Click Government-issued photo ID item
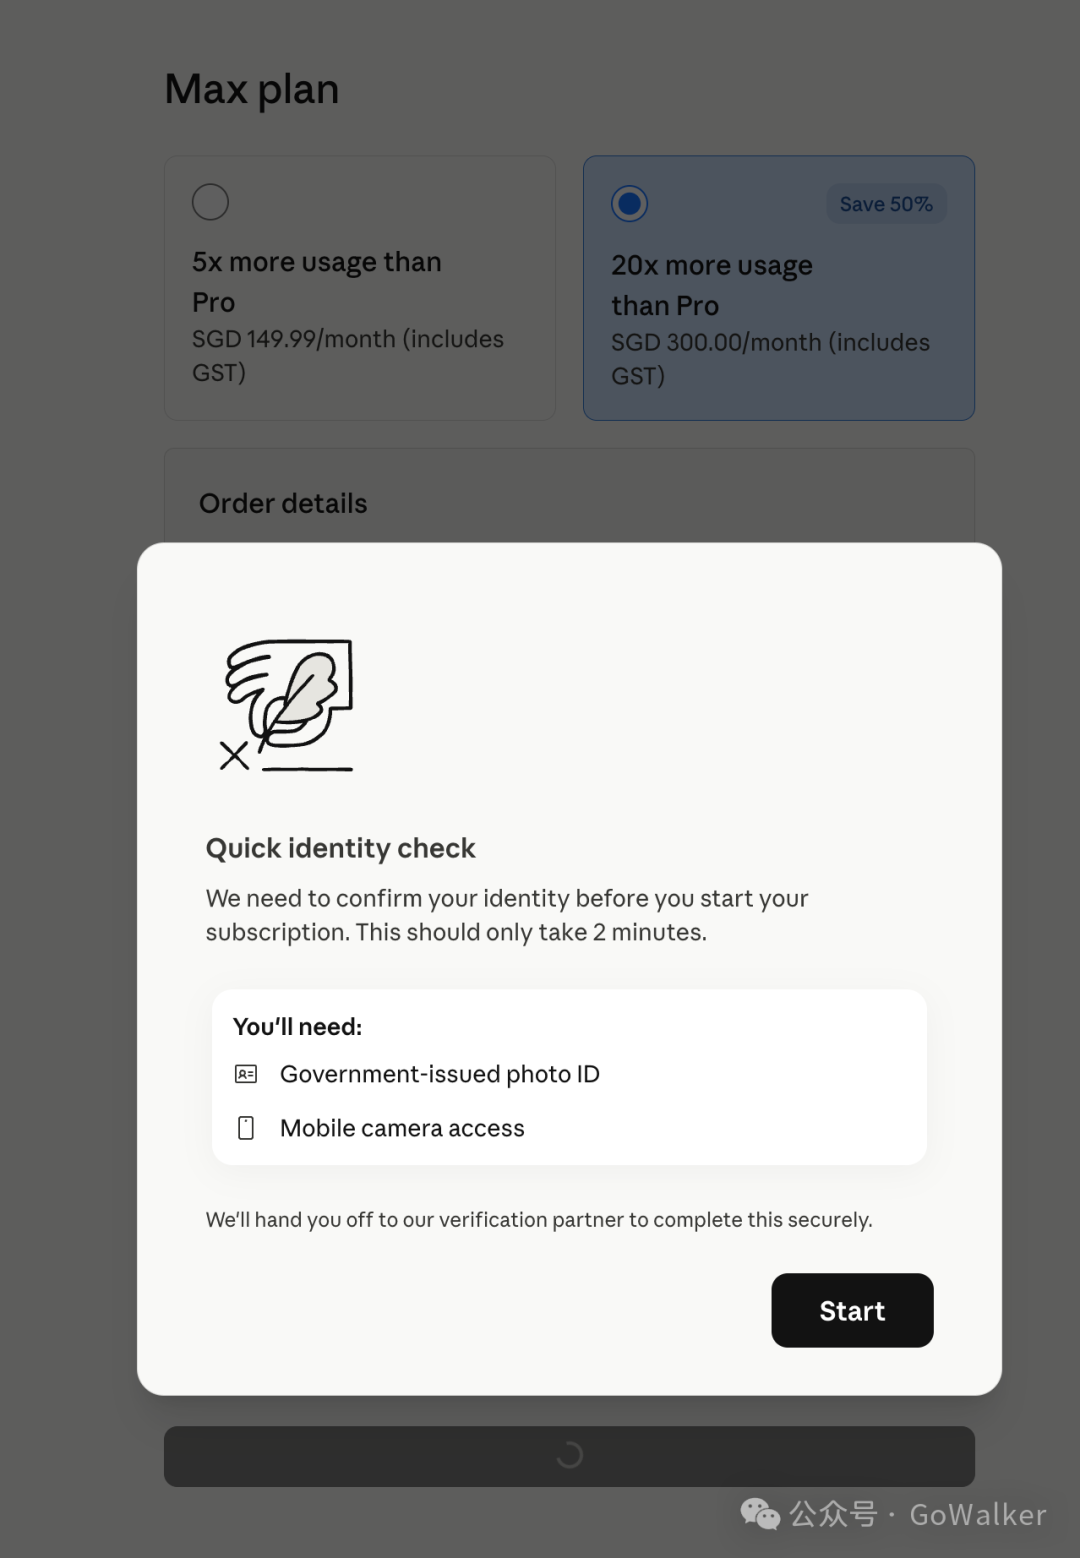1080x1558 pixels. (x=440, y=1074)
